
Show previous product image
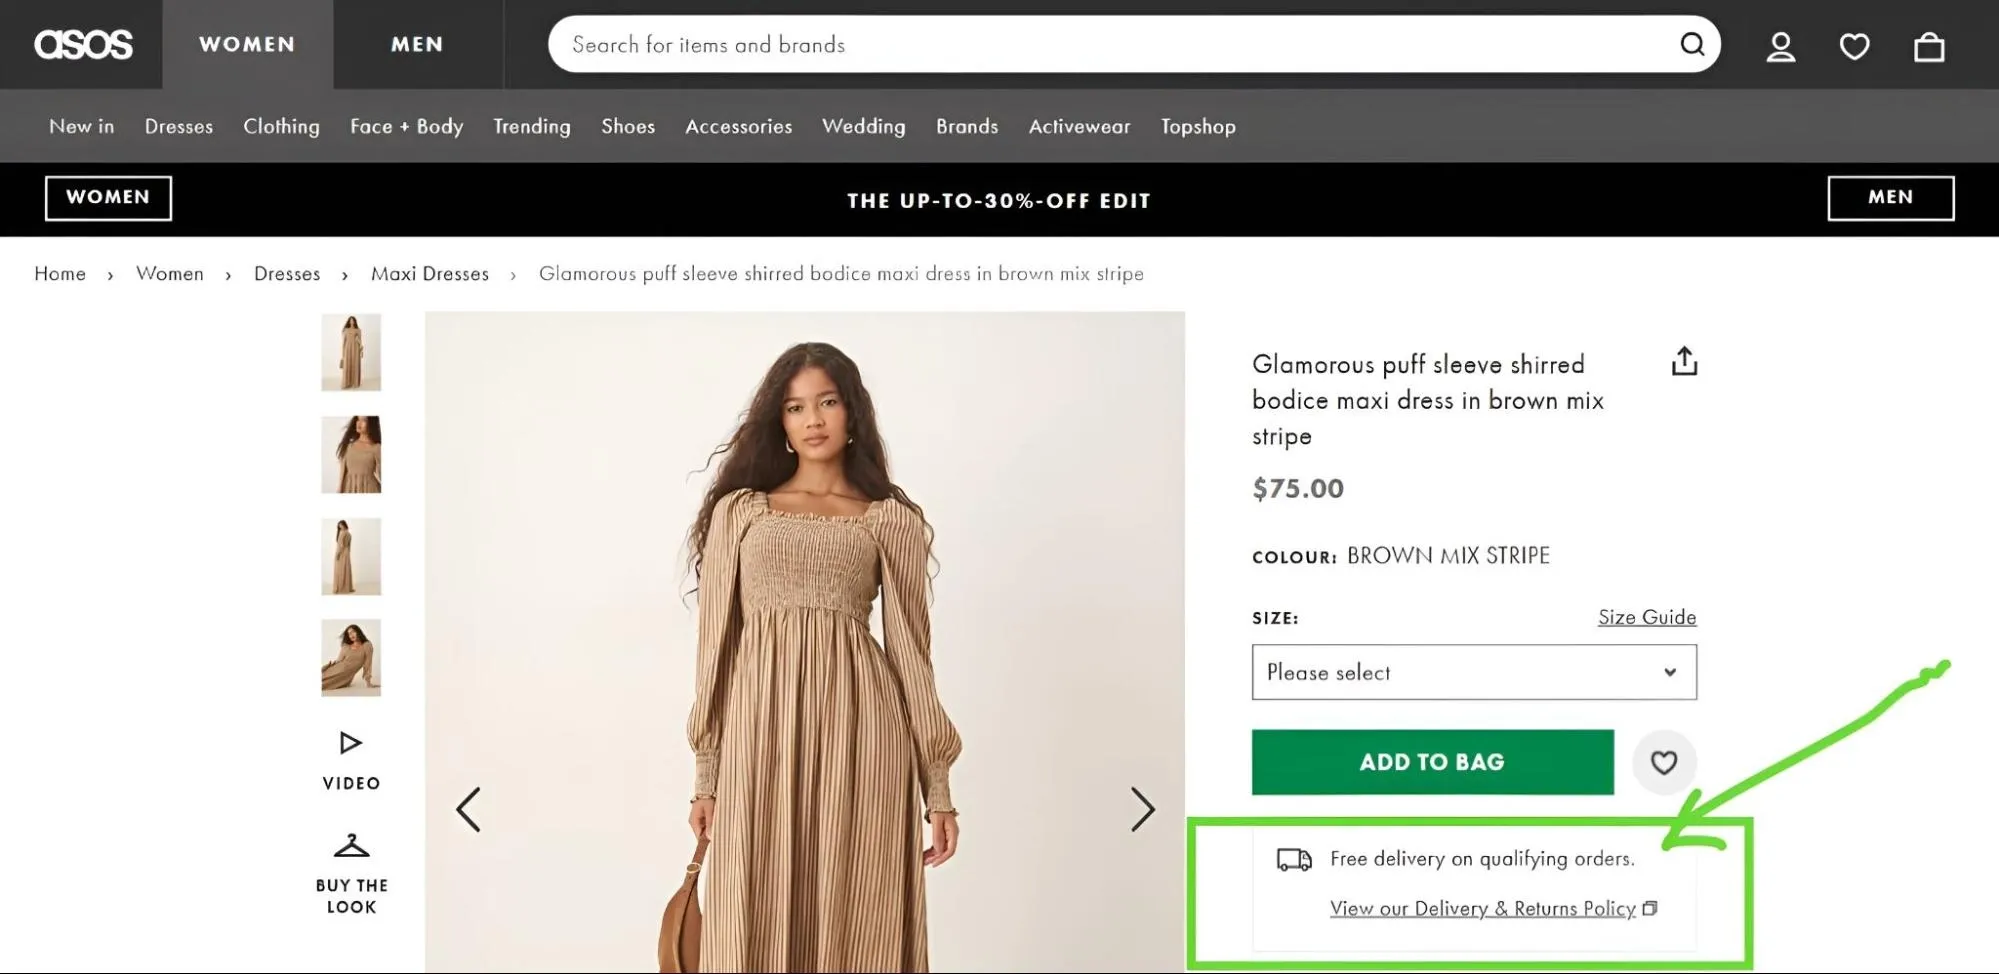(x=468, y=809)
